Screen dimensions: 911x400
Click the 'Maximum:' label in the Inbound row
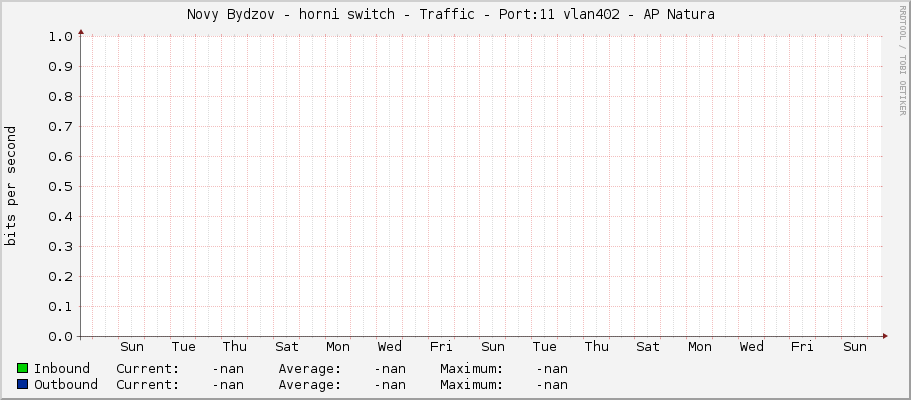coord(472,369)
